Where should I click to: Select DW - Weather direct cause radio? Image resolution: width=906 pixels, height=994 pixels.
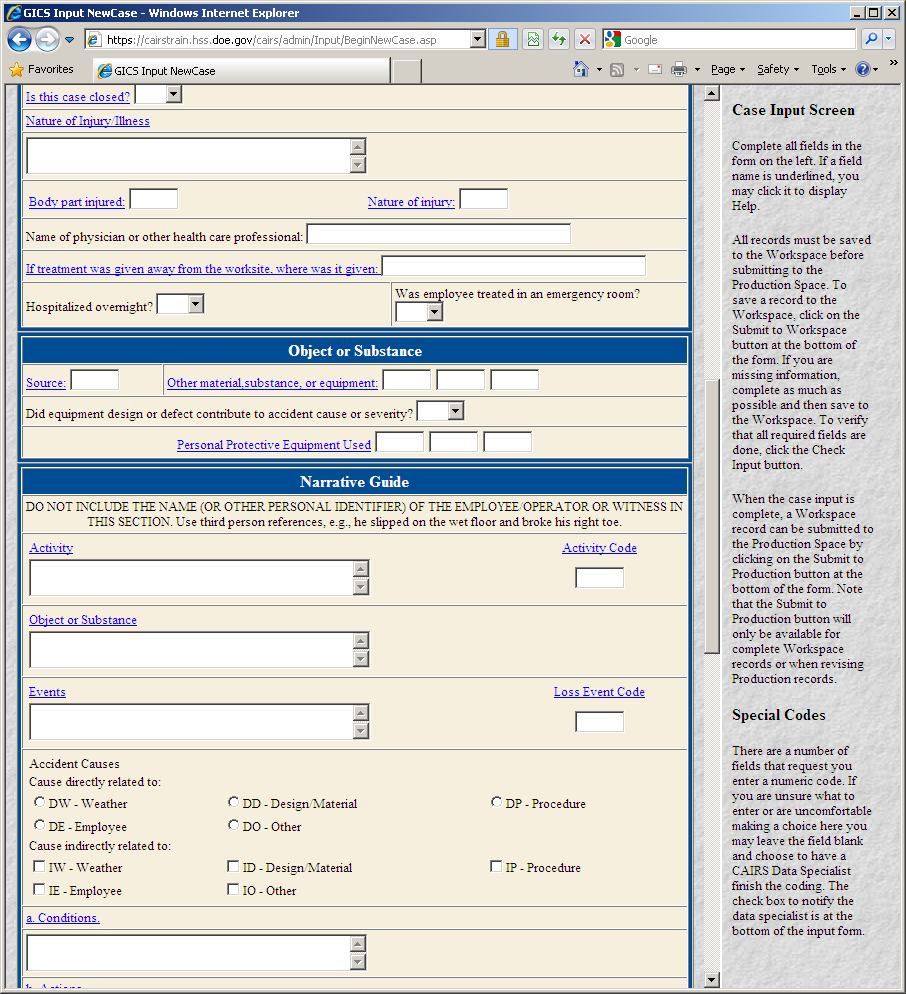pos(39,802)
